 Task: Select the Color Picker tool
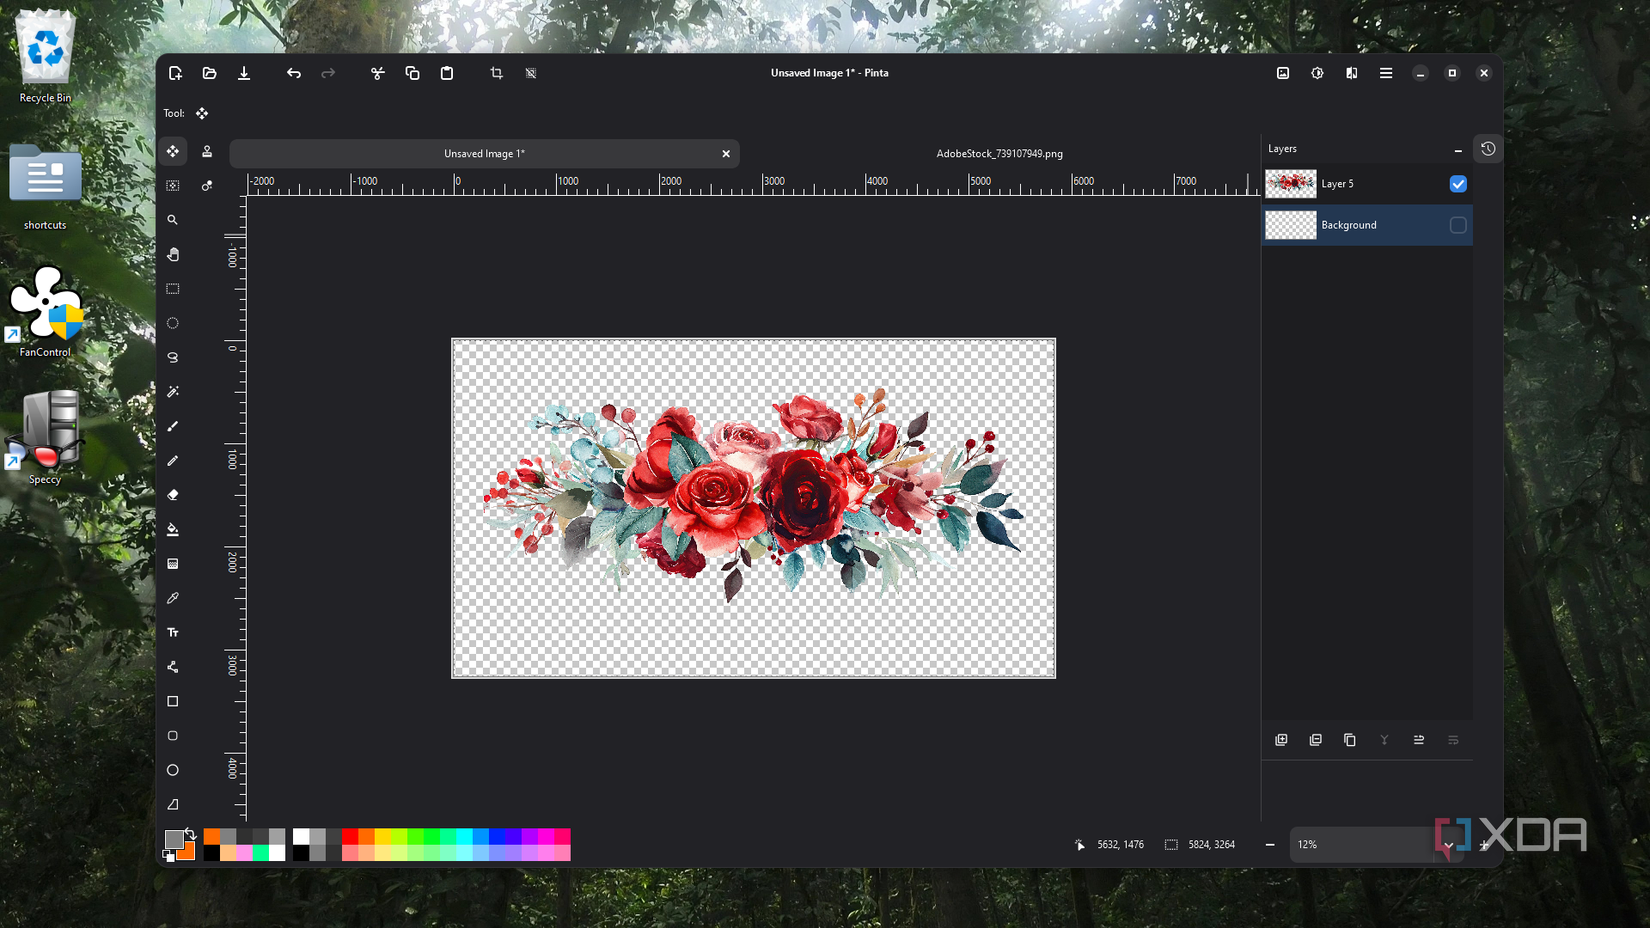(x=173, y=597)
